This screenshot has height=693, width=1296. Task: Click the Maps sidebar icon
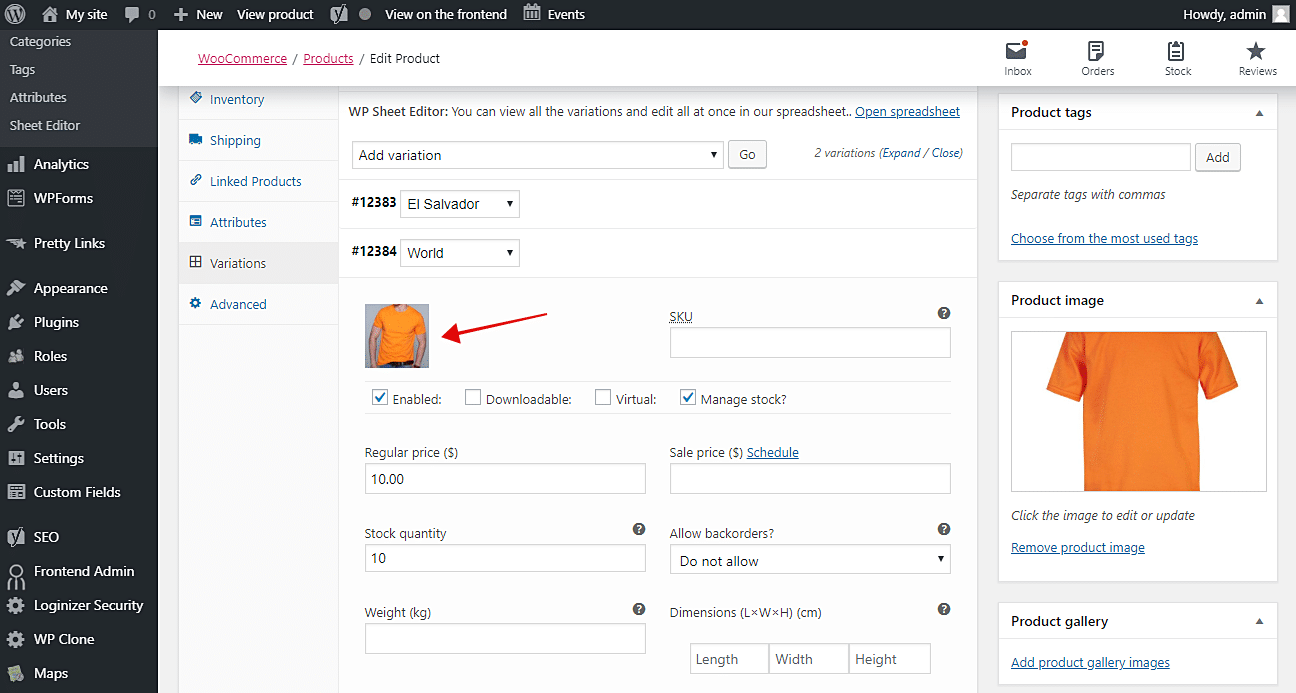[x=16, y=673]
